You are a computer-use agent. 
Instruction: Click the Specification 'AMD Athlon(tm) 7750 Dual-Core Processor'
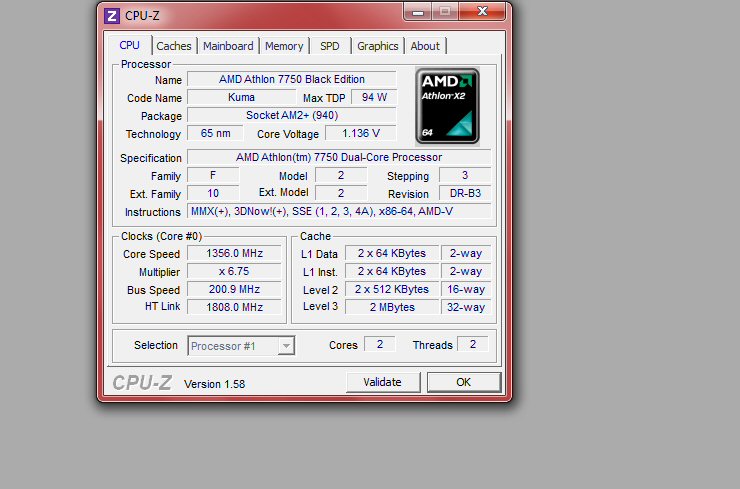(x=339, y=157)
